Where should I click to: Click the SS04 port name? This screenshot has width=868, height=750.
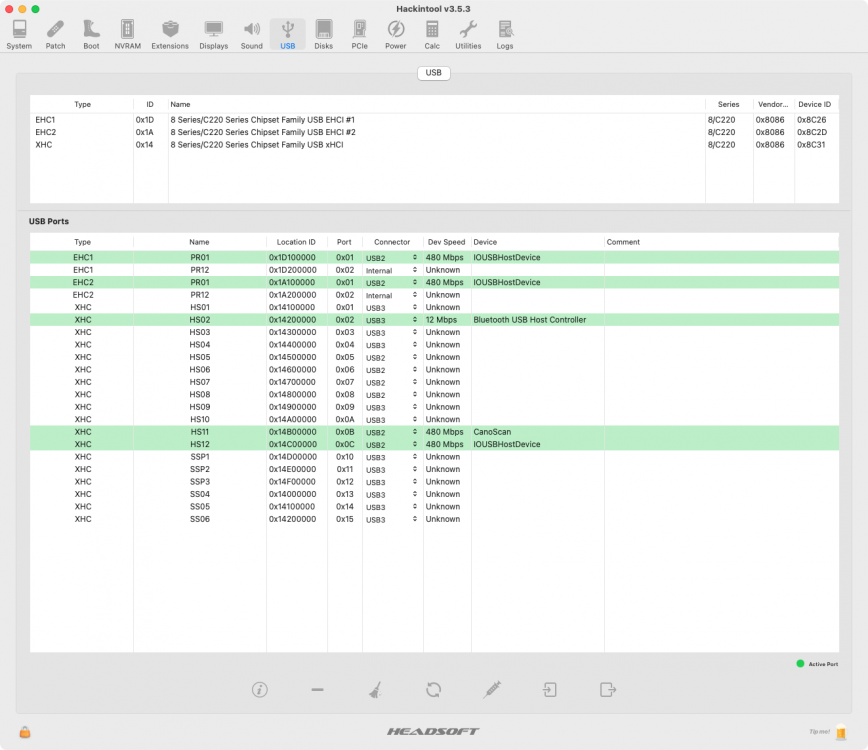click(x=200, y=494)
